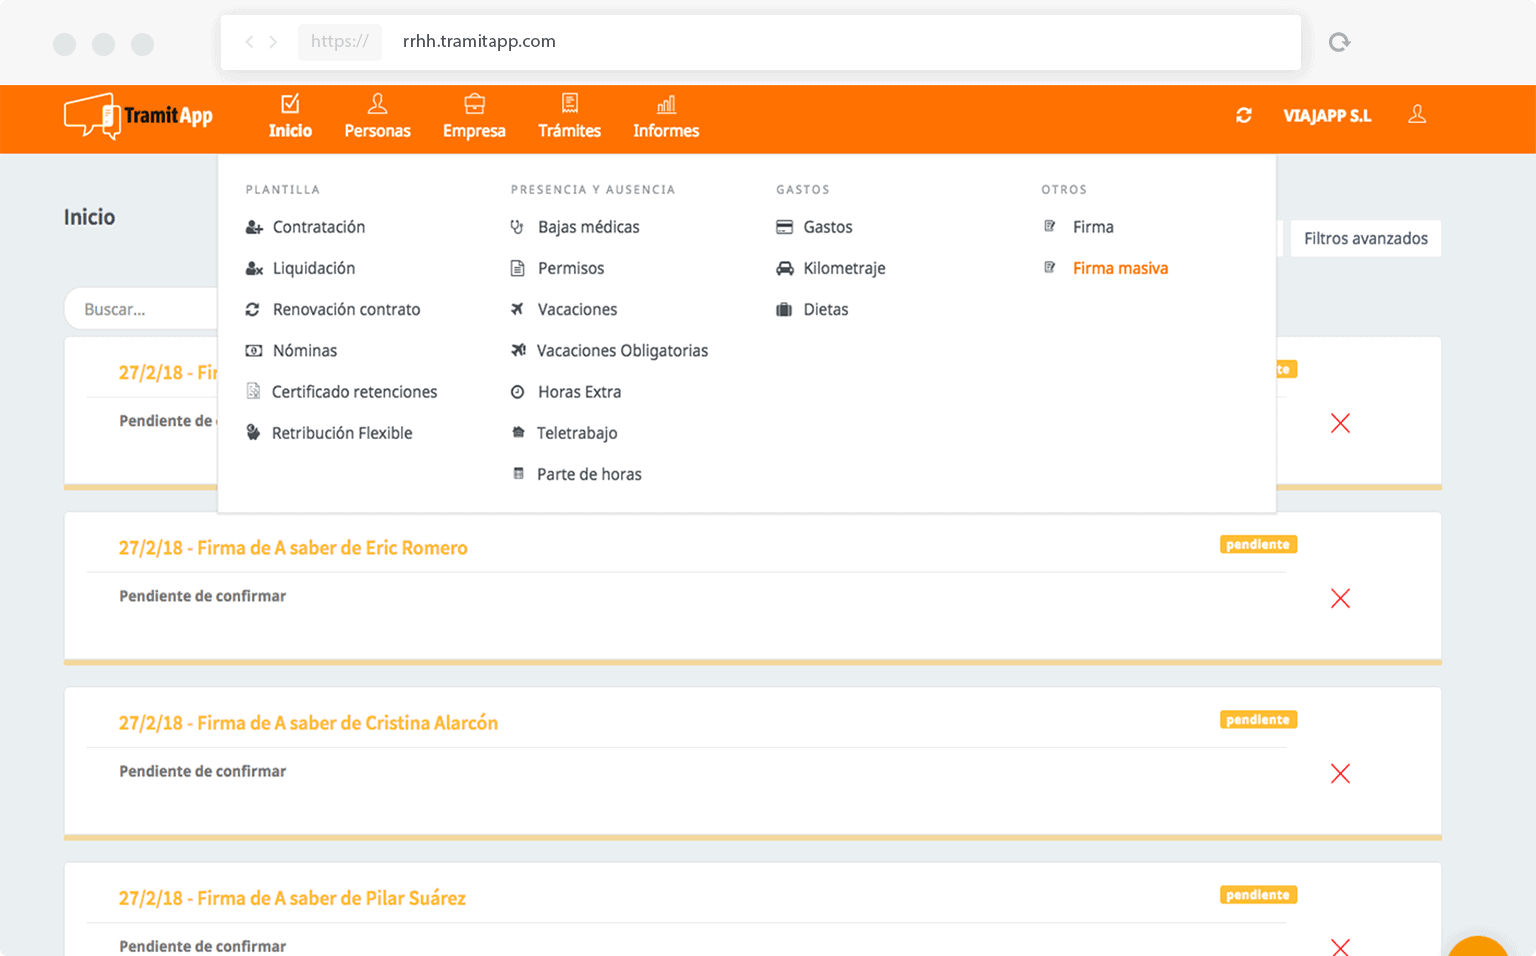Viewport: 1536px width, 956px height.
Task: Click the browser forward arrow
Action: pyautogui.click(x=273, y=41)
